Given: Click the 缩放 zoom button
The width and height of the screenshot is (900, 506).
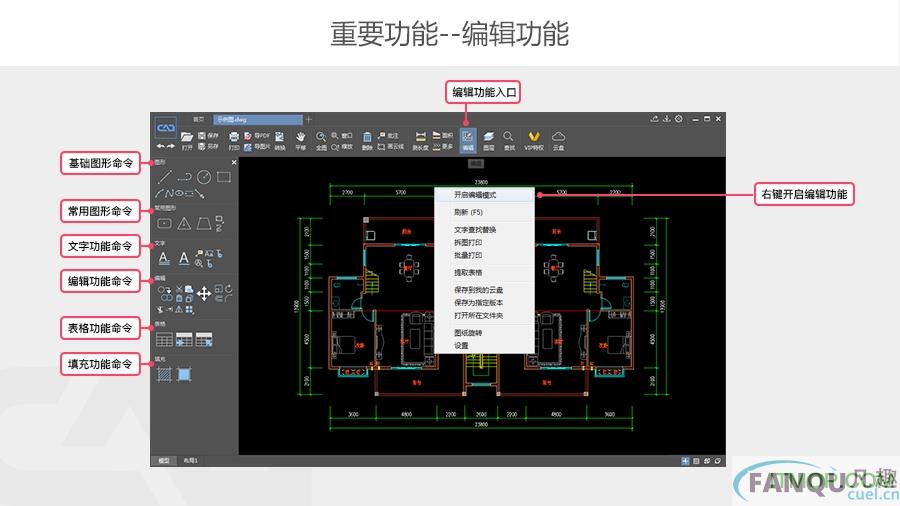Looking at the screenshot, I should tap(342, 147).
